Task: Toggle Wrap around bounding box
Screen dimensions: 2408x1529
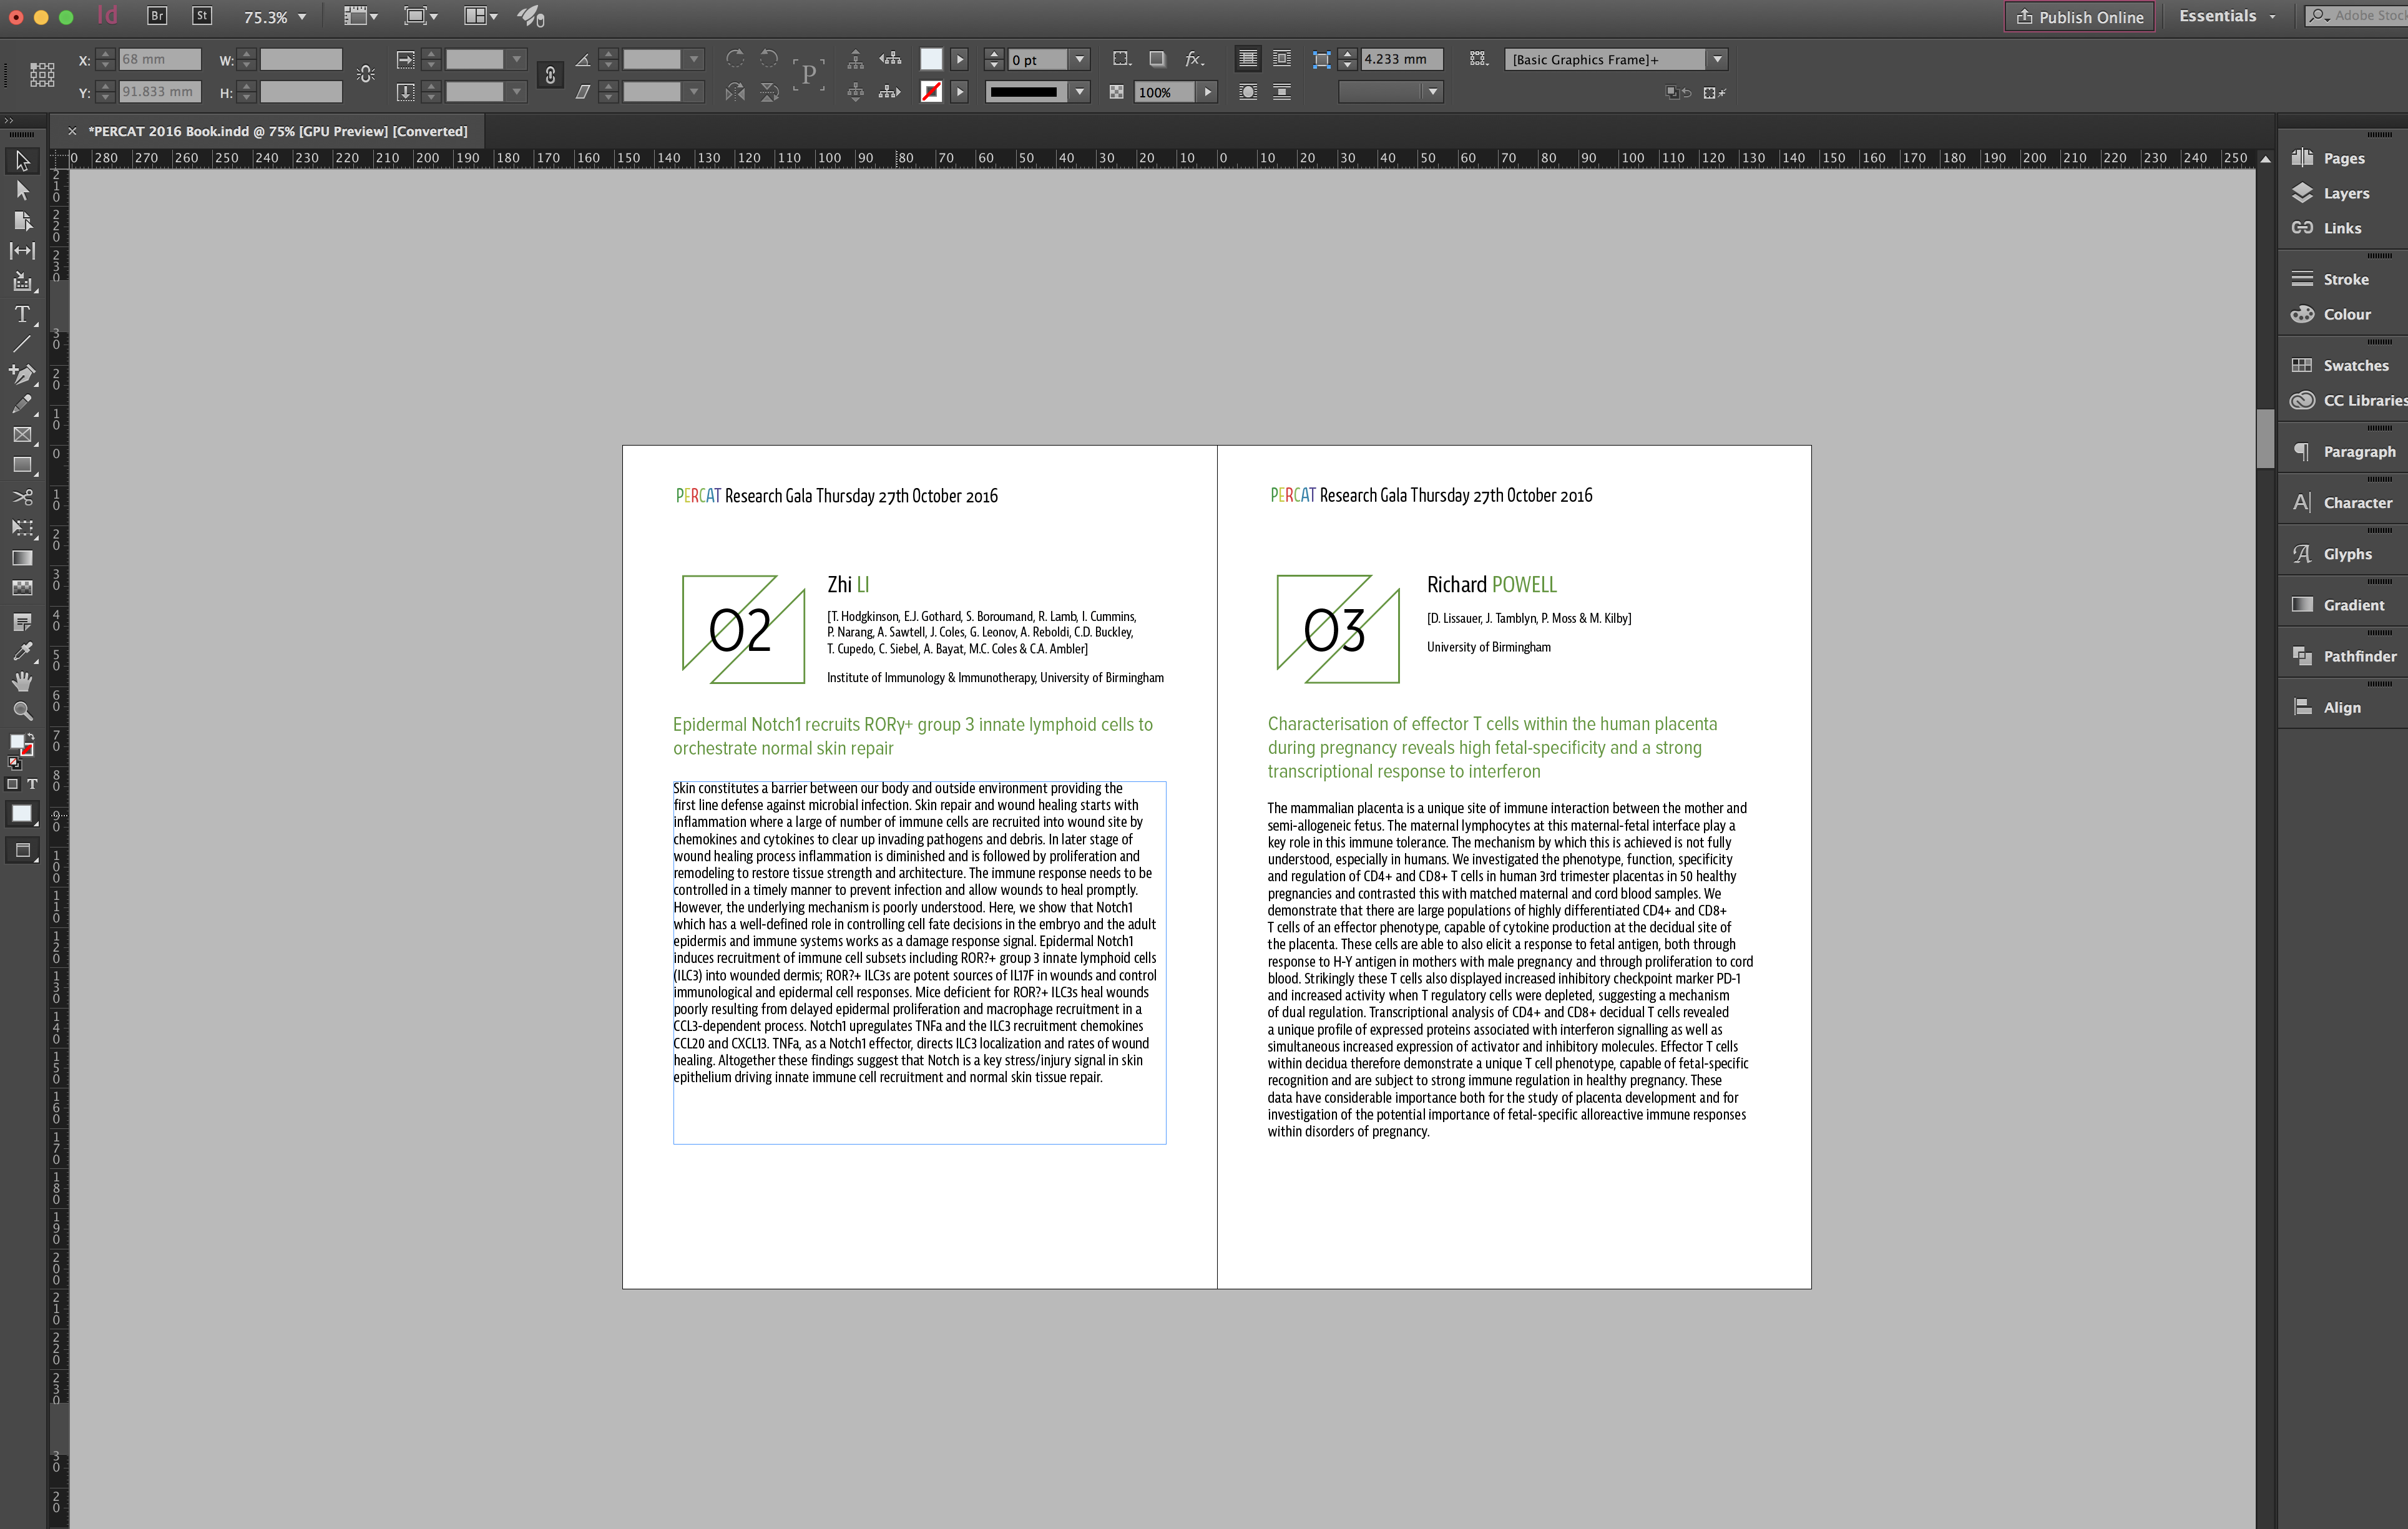Action: 1281,59
